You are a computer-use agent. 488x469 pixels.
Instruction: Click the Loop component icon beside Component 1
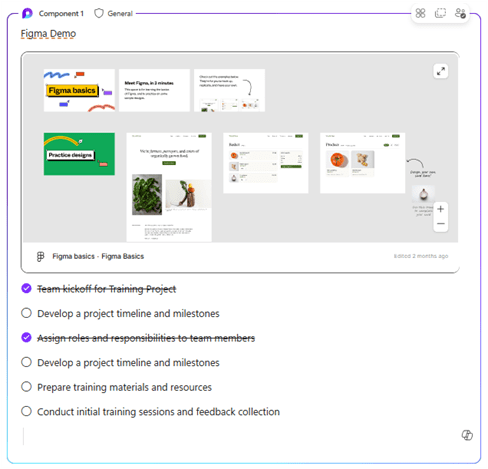pos(27,13)
